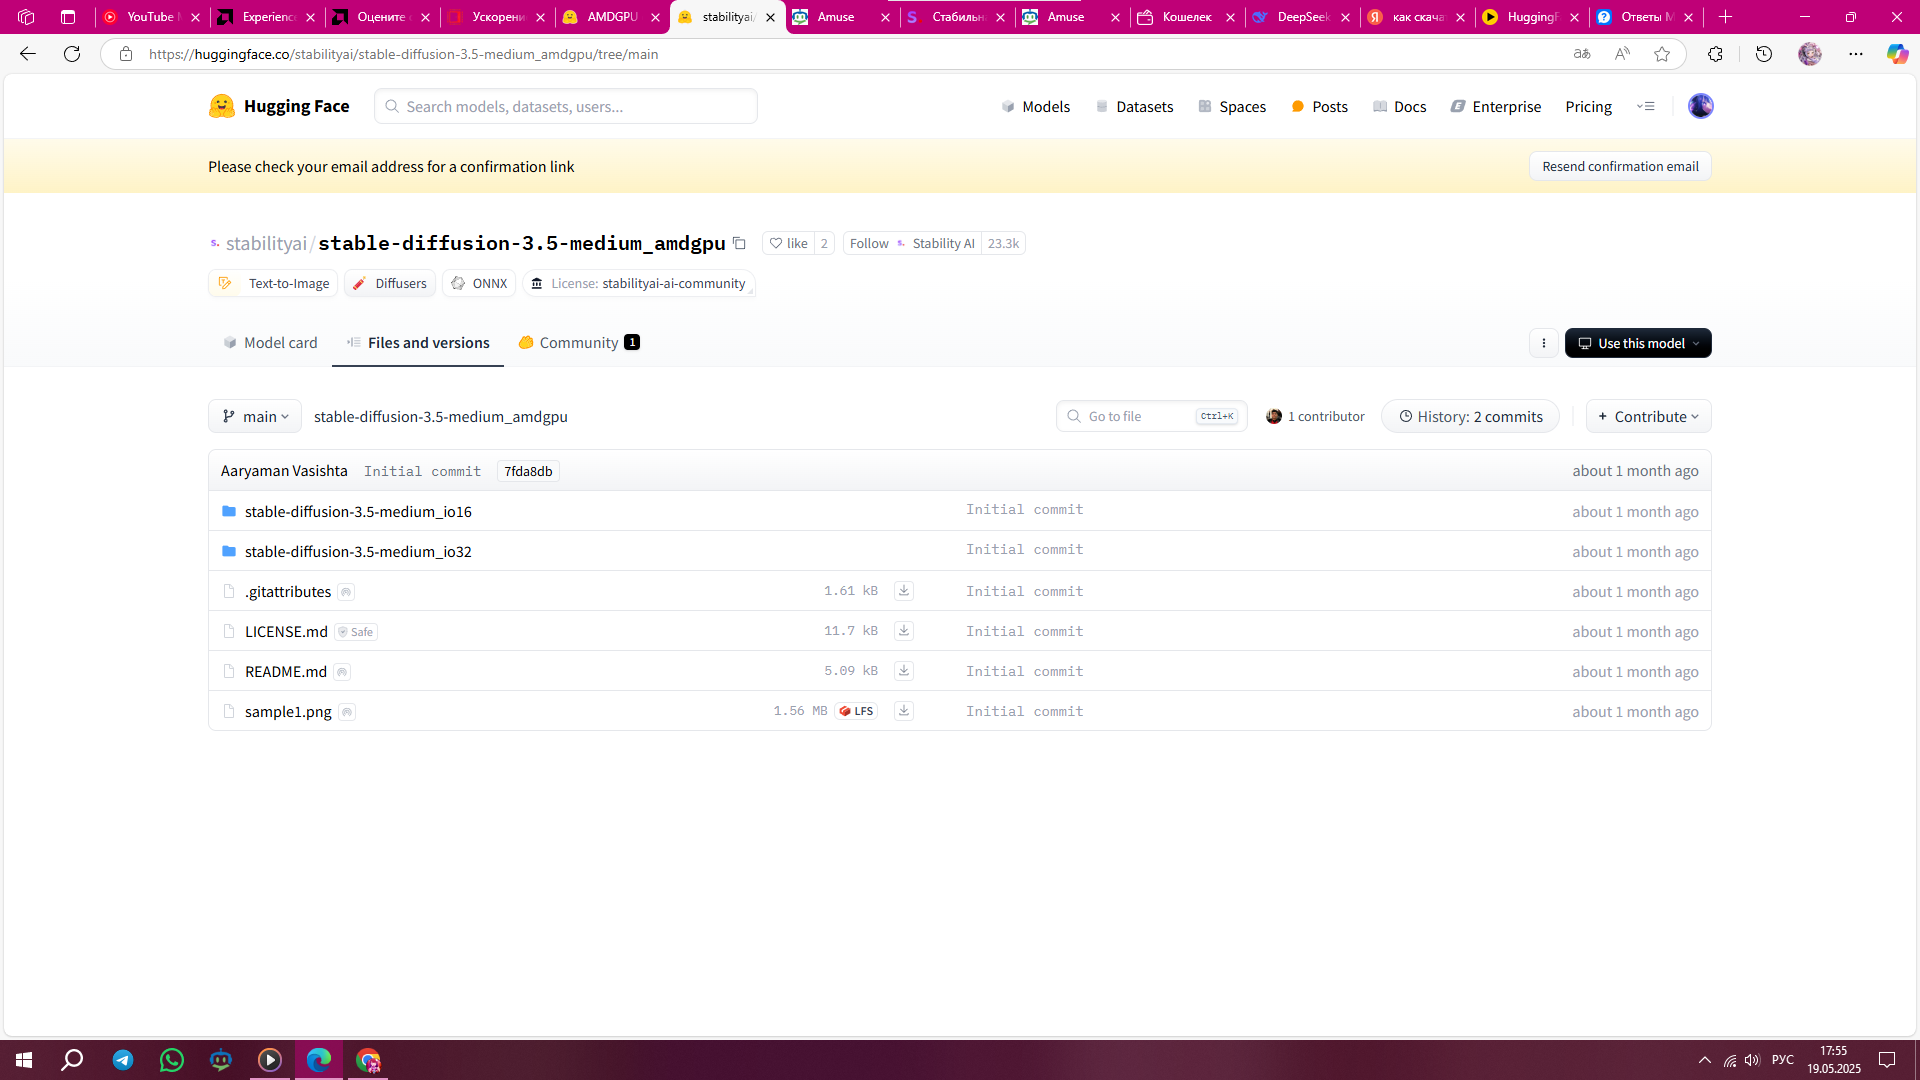This screenshot has width=1920, height=1080.
Task: Open browser history panel
Action: click(1764, 54)
